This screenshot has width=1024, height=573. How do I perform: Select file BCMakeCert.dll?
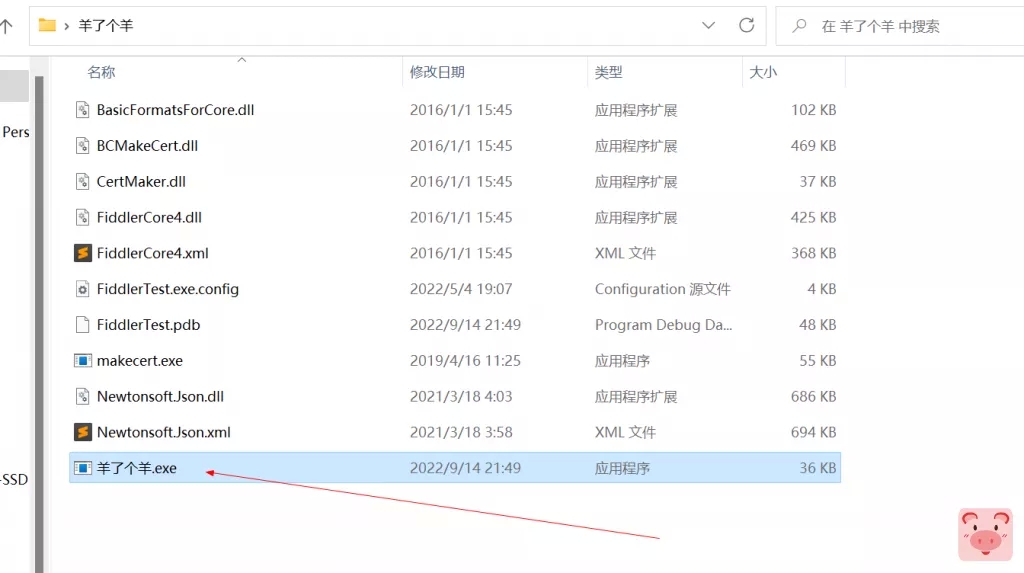(x=147, y=146)
